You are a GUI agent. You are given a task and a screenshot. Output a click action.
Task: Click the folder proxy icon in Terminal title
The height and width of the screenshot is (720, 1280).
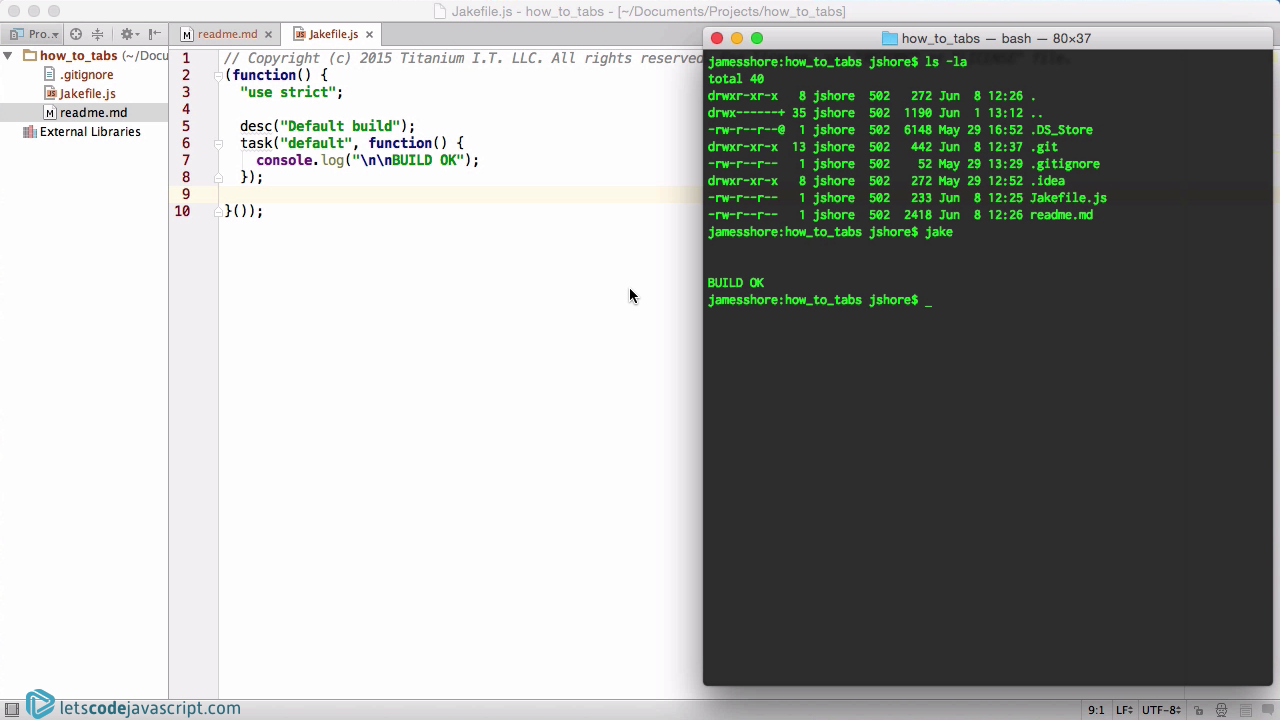click(x=889, y=38)
